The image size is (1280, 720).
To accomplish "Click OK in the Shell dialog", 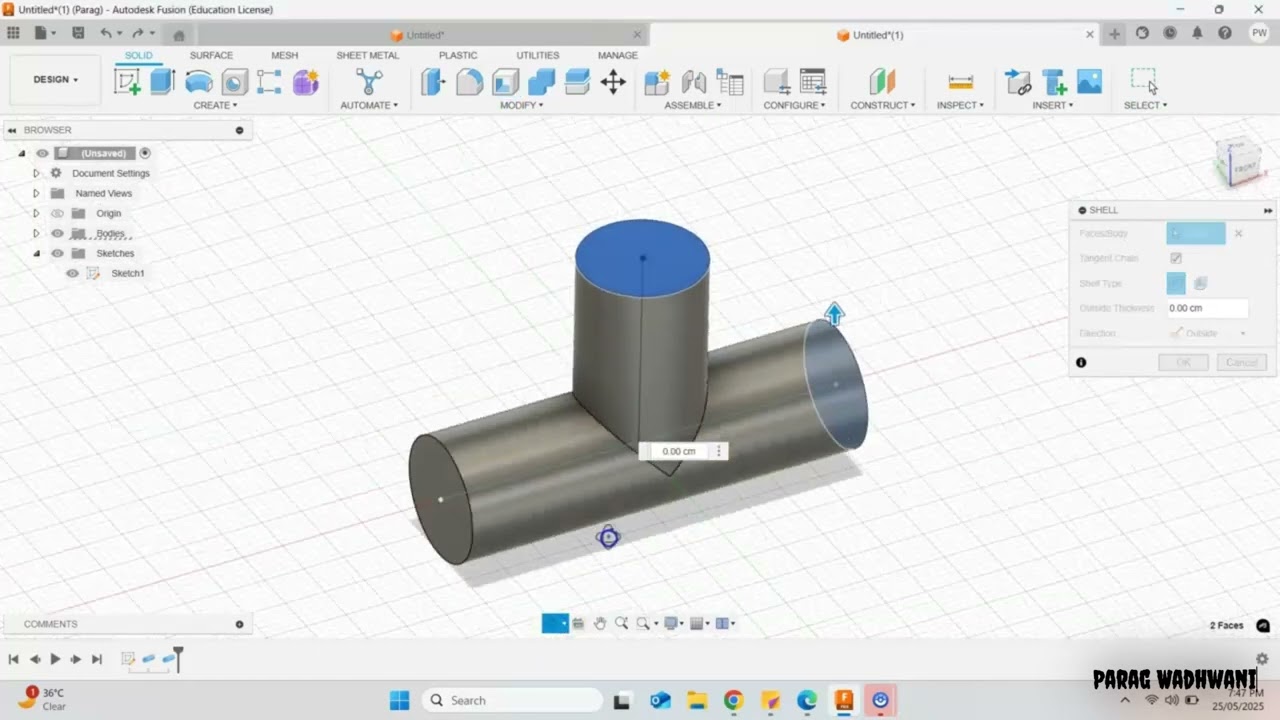I will pos(1183,362).
